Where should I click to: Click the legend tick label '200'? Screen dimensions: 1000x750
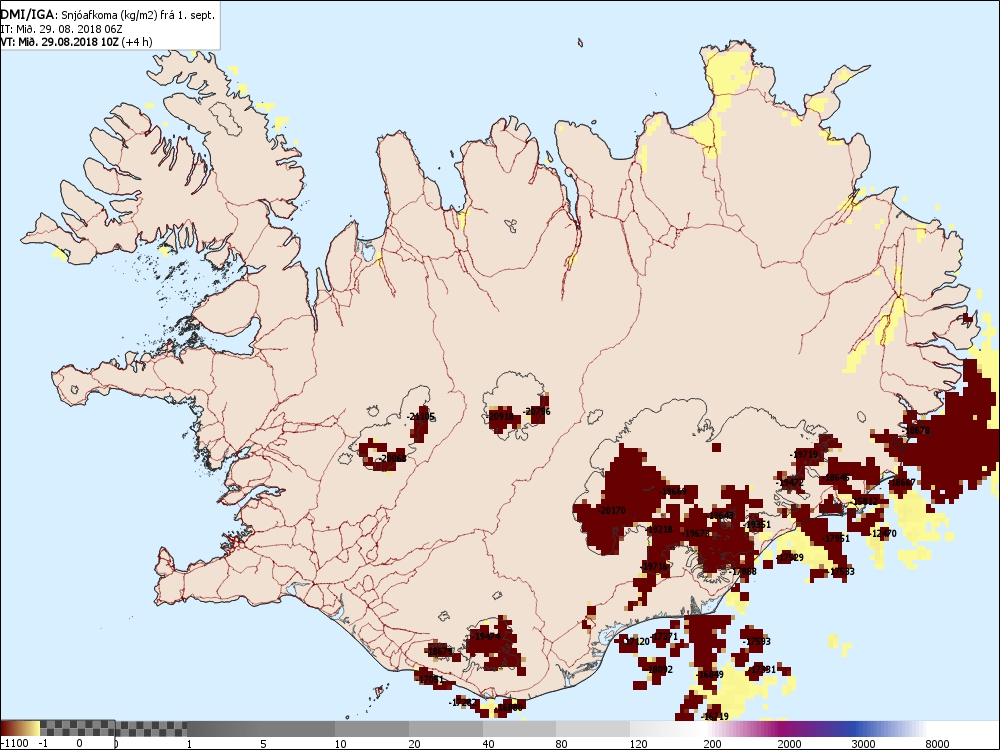[712, 743]
